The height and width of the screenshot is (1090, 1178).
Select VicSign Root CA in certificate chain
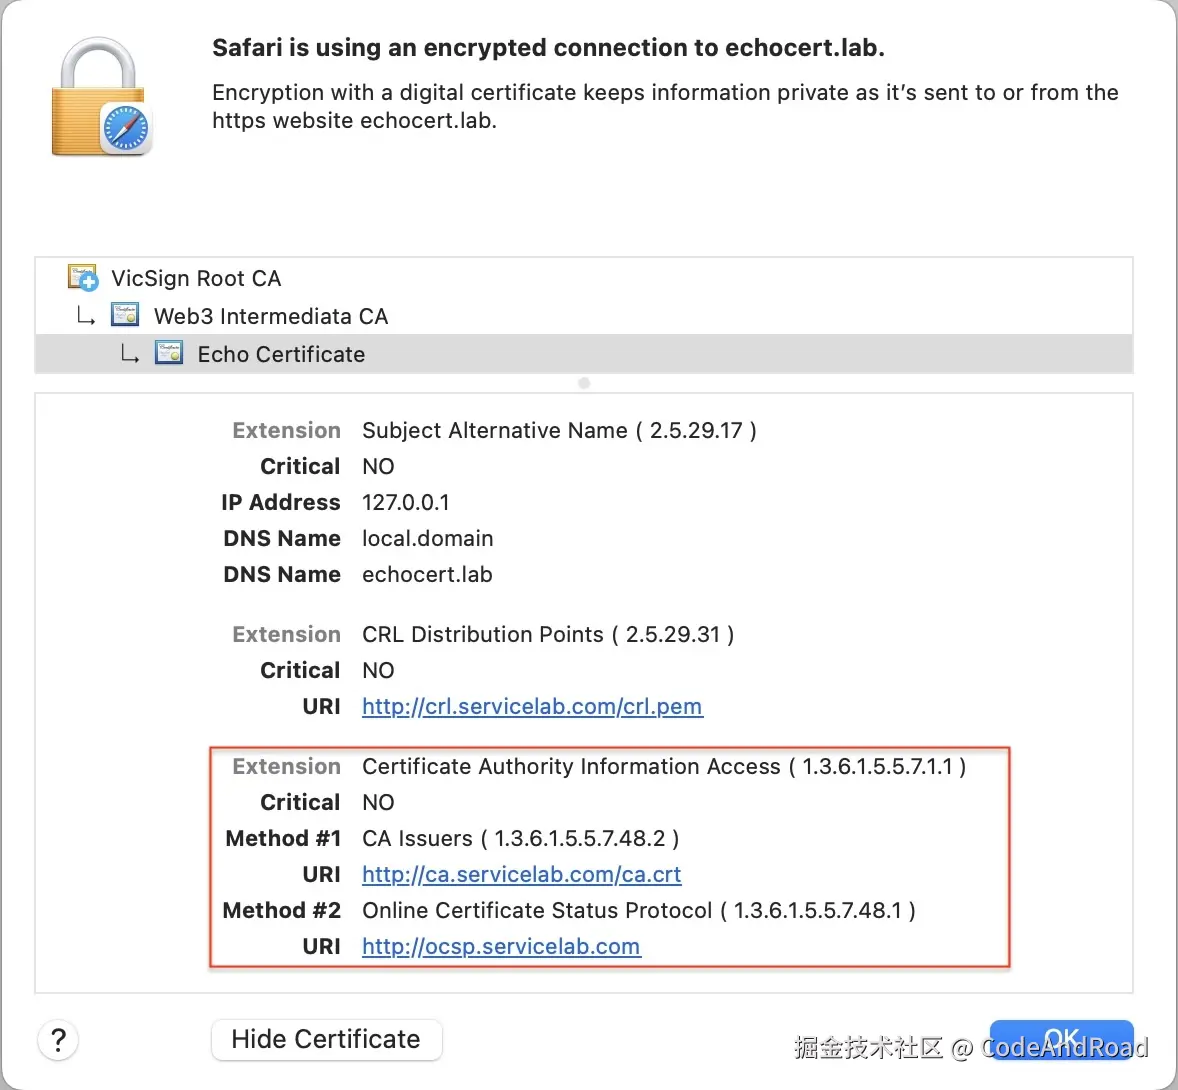[196, 278]
